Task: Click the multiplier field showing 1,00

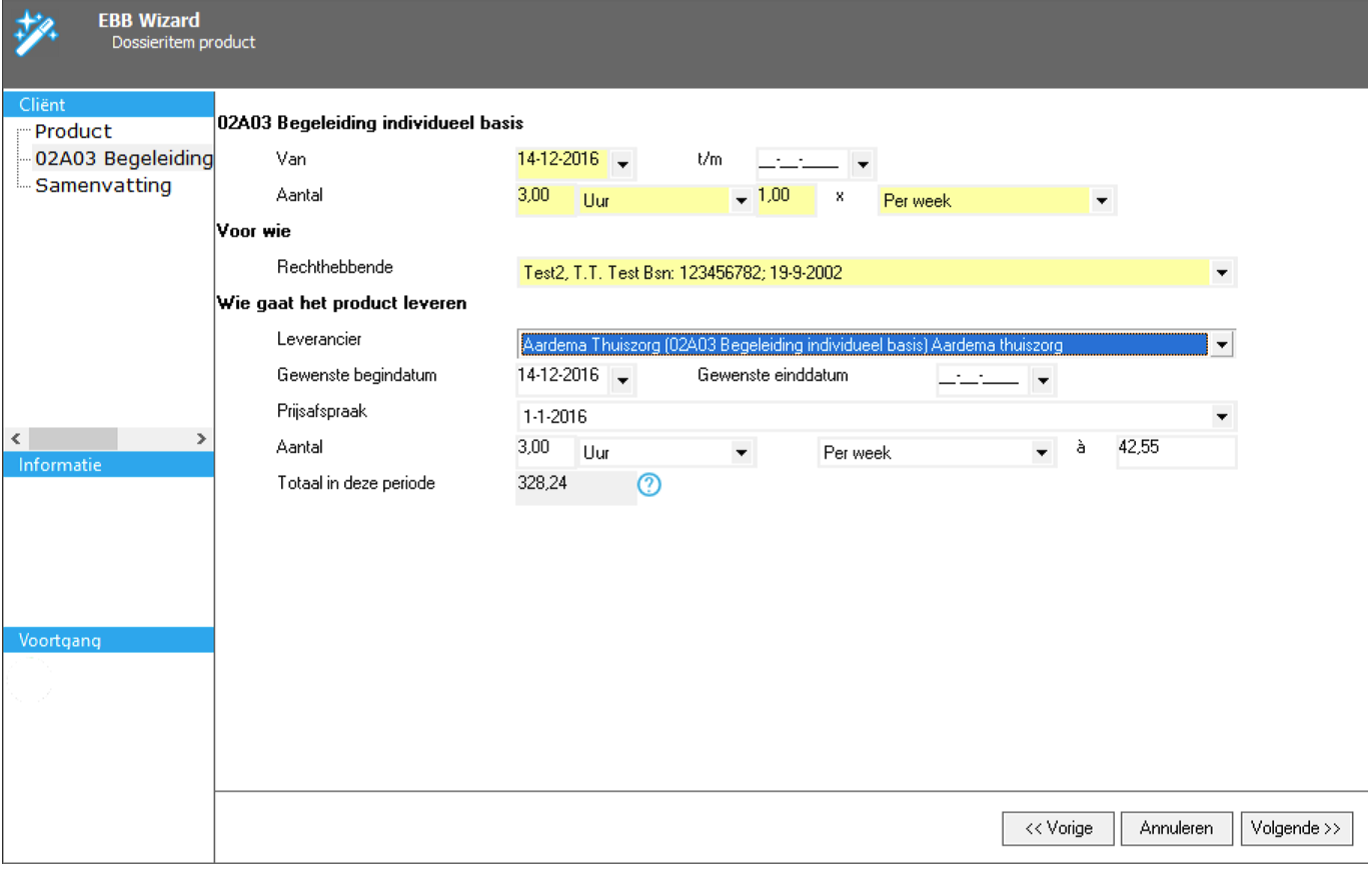Action: [786, 198]
